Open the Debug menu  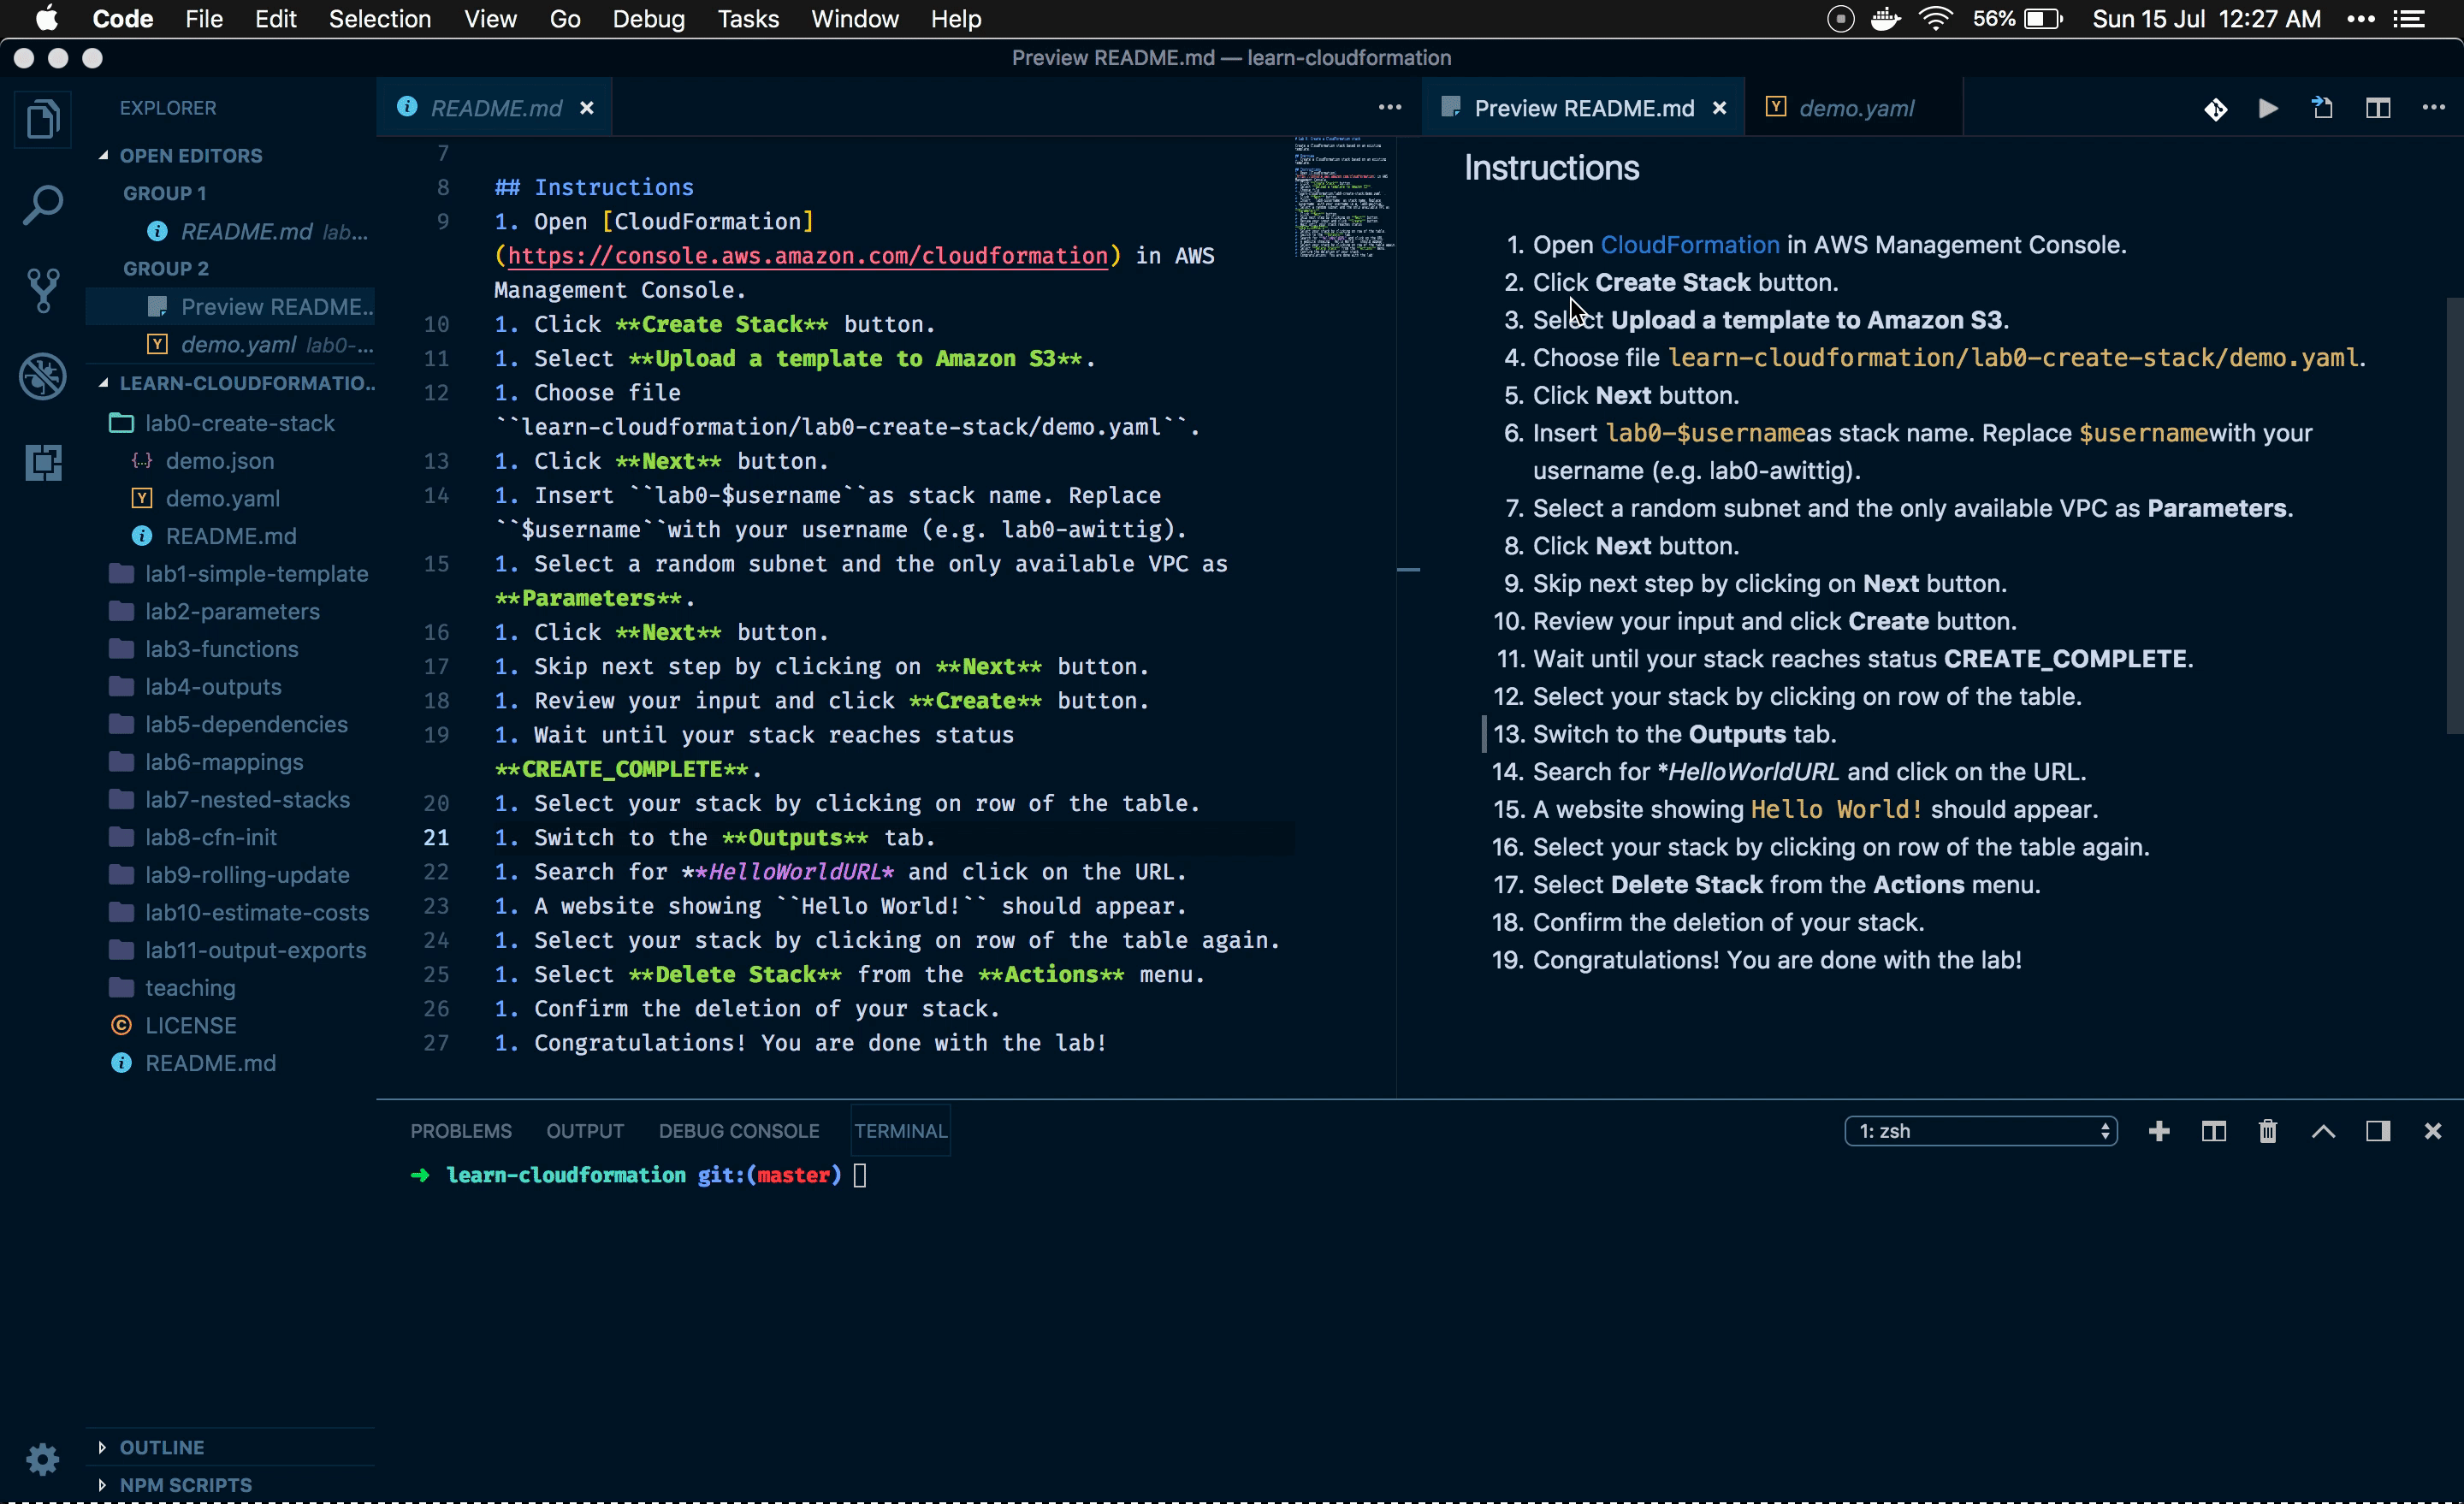pos(648,19)
